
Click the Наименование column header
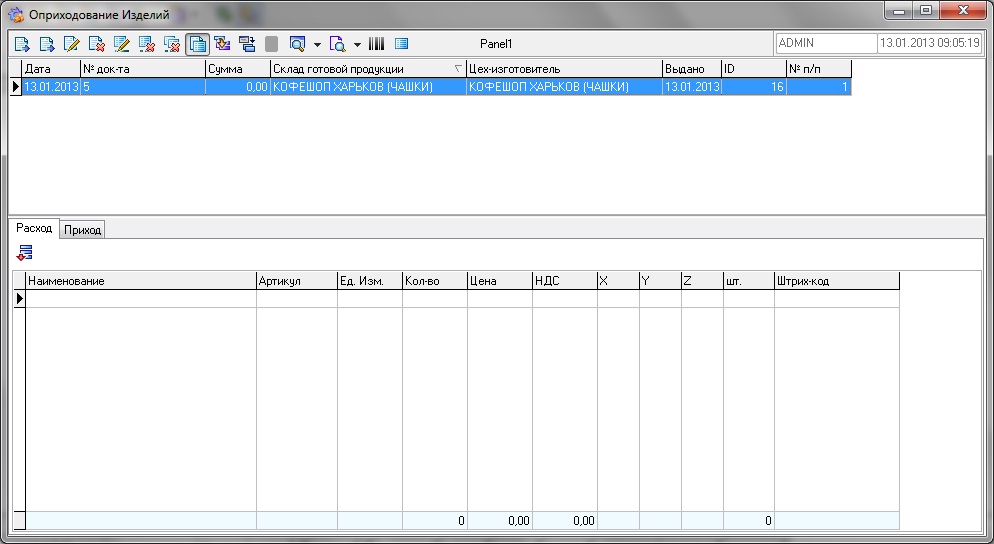point(140,281)
